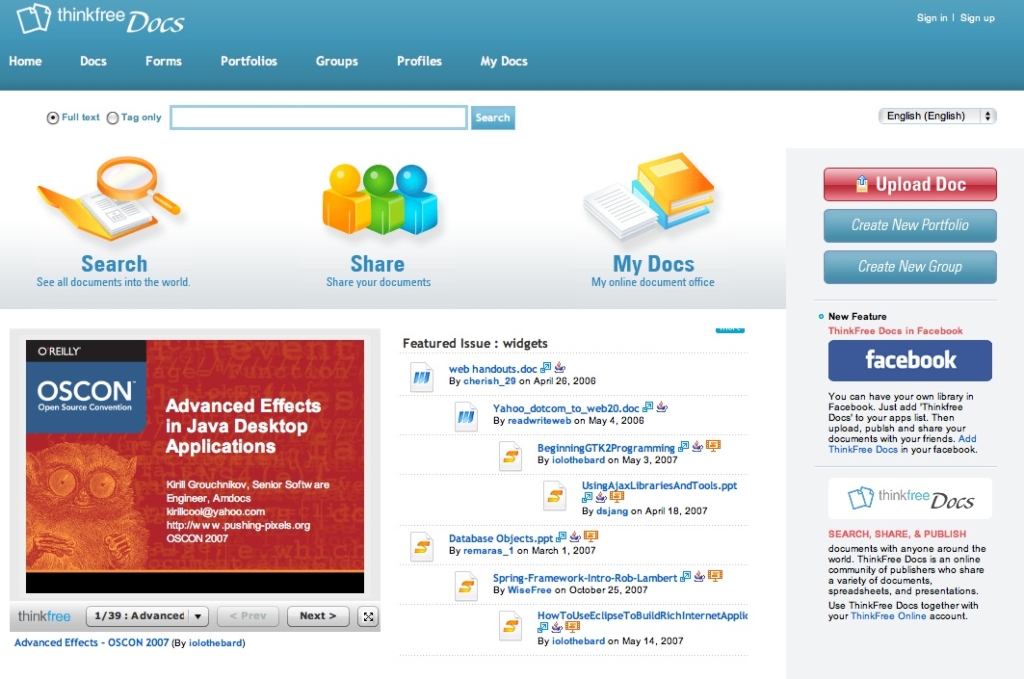Click slideshow icon under HowToUseEclipseToBuildRichInternetApplic

(573, 627)
